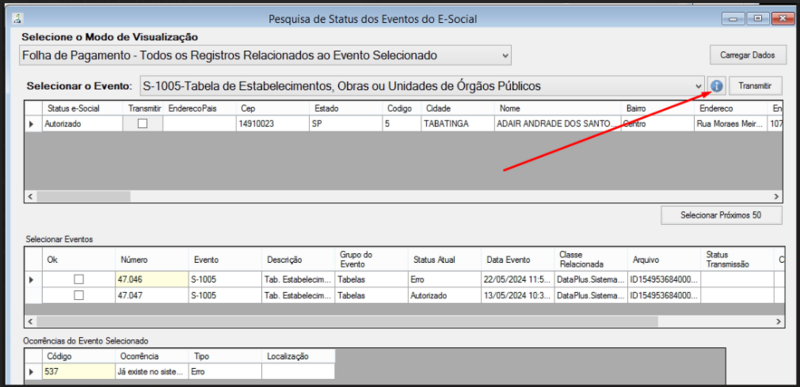
Task: Click the events grid horizontal scrollbar thumb
Action: coord(347,321)
